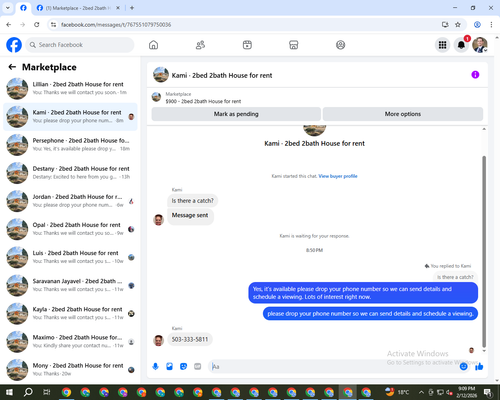Open the account profile picture menu
500x400 pixels.
(x=480, y=45)
